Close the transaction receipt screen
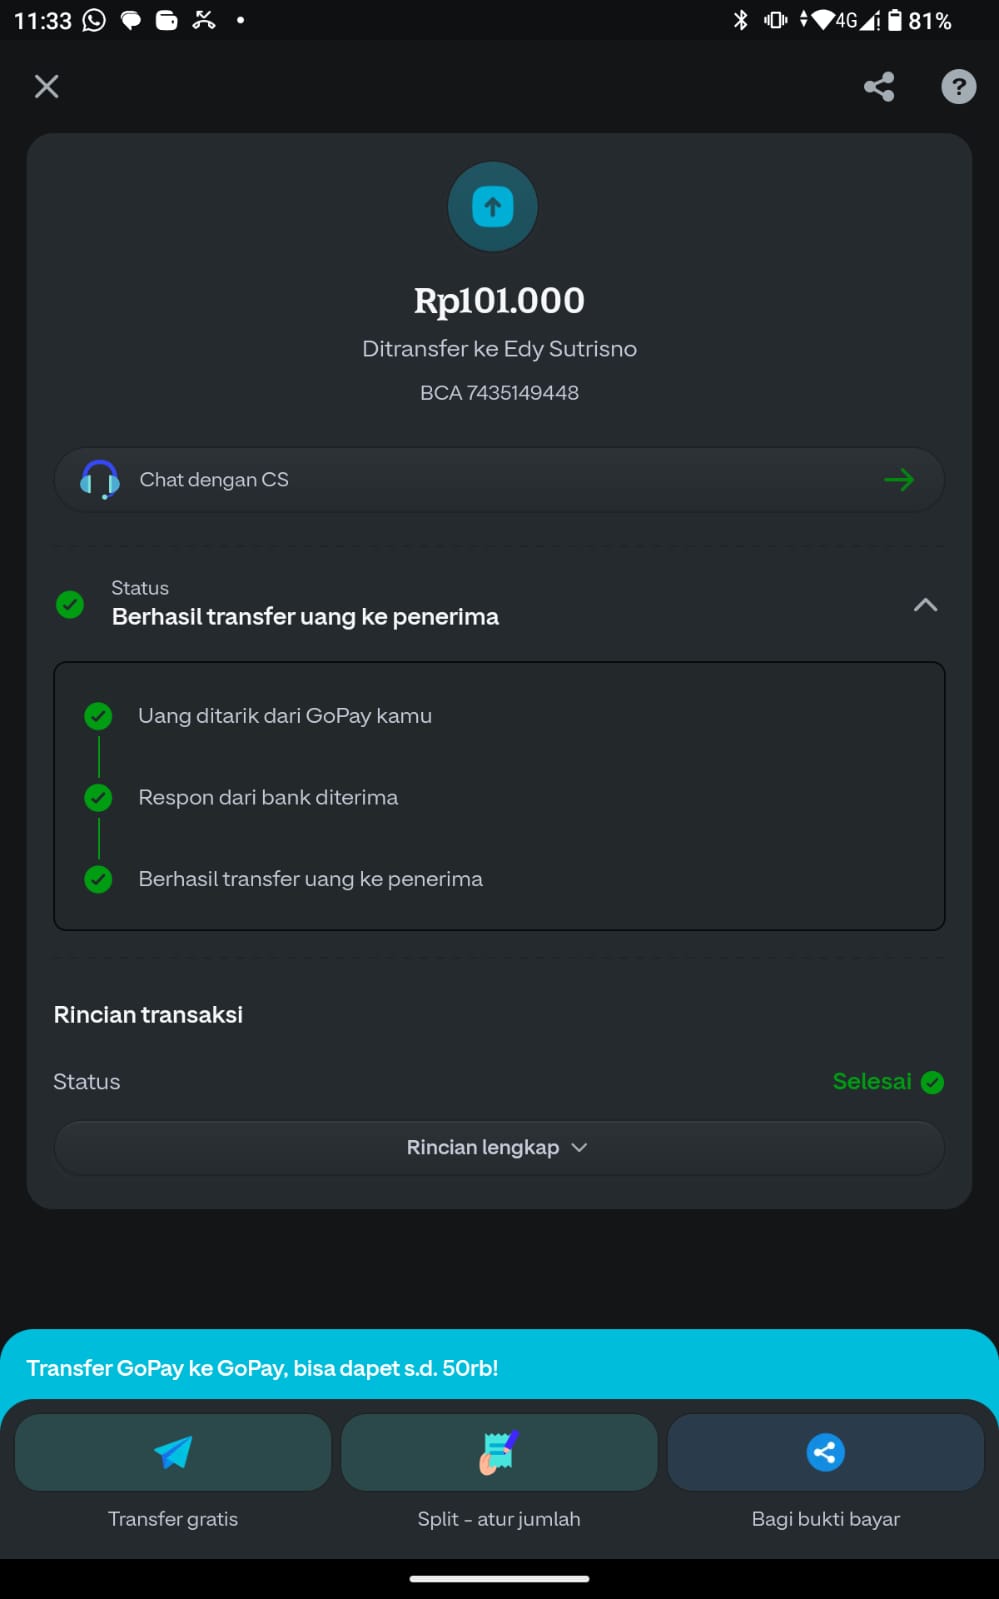This screenshot has height=1599, width=999. pos(46,86)
